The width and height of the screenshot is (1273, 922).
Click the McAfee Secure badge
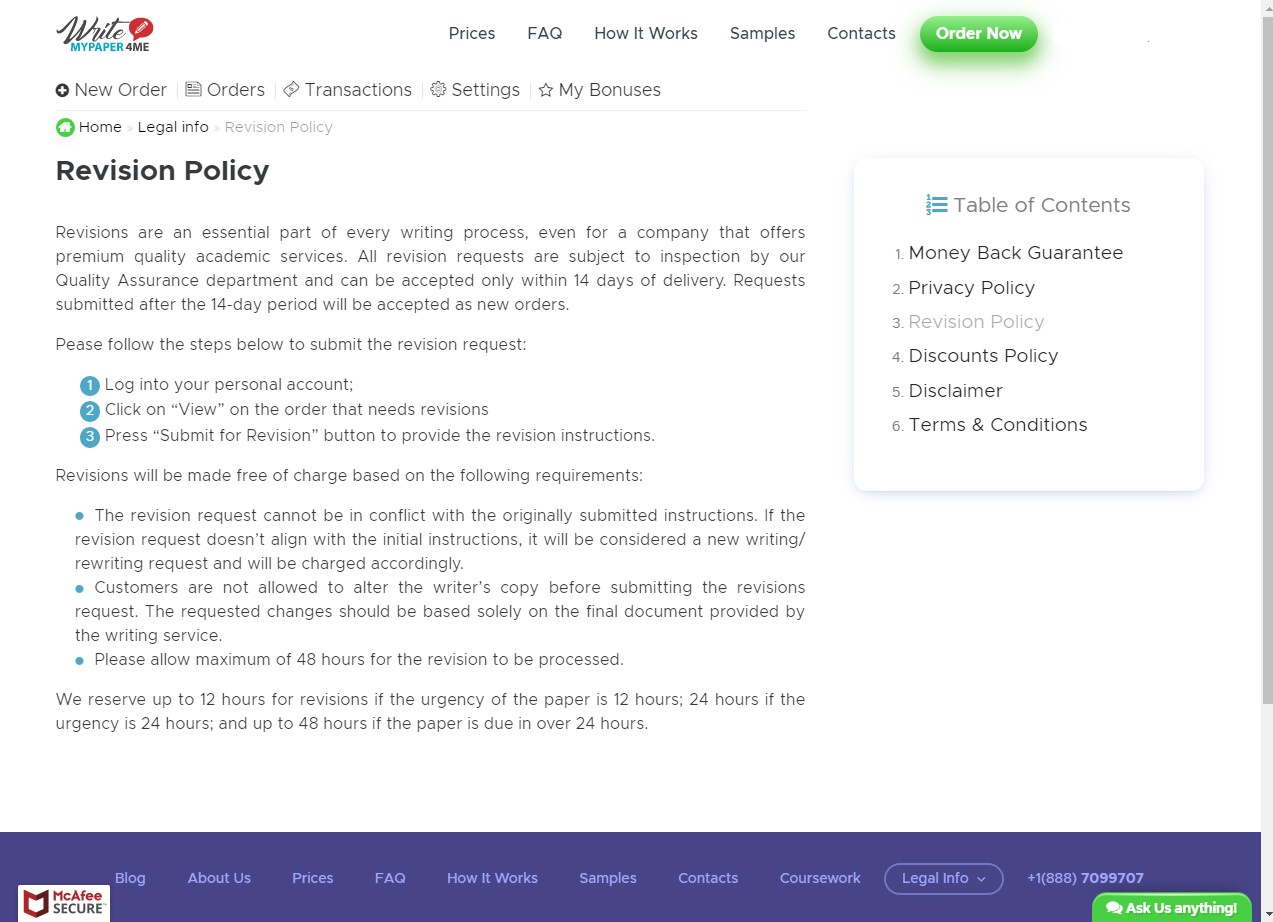[x=64, y=903]
